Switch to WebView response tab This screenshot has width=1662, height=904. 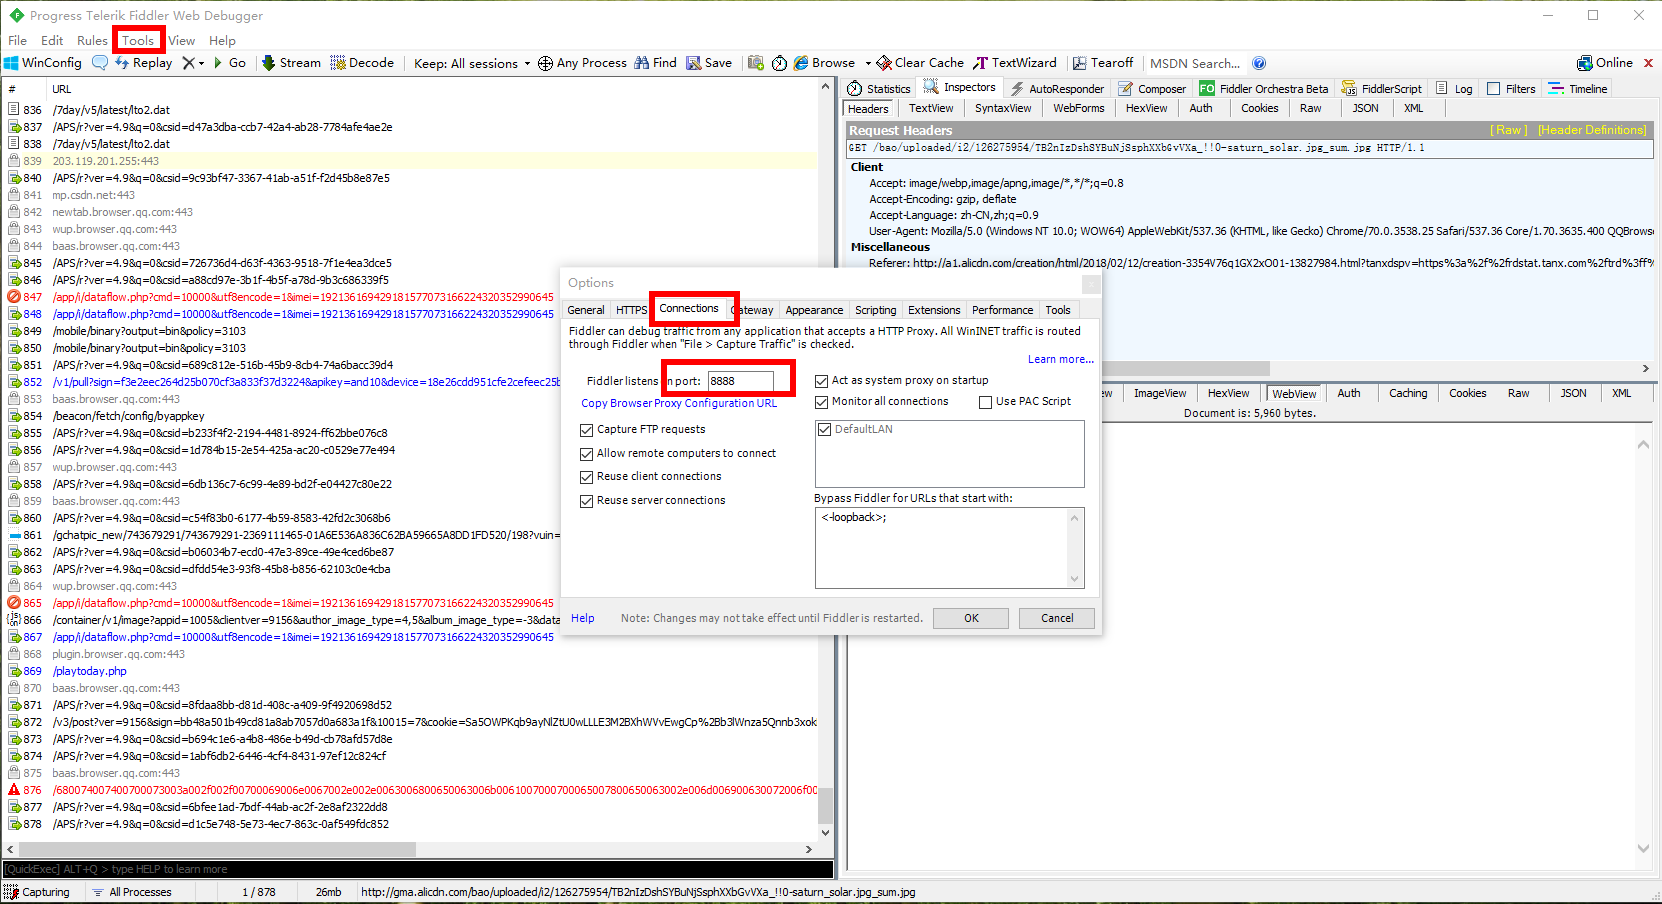point(1294,394)
